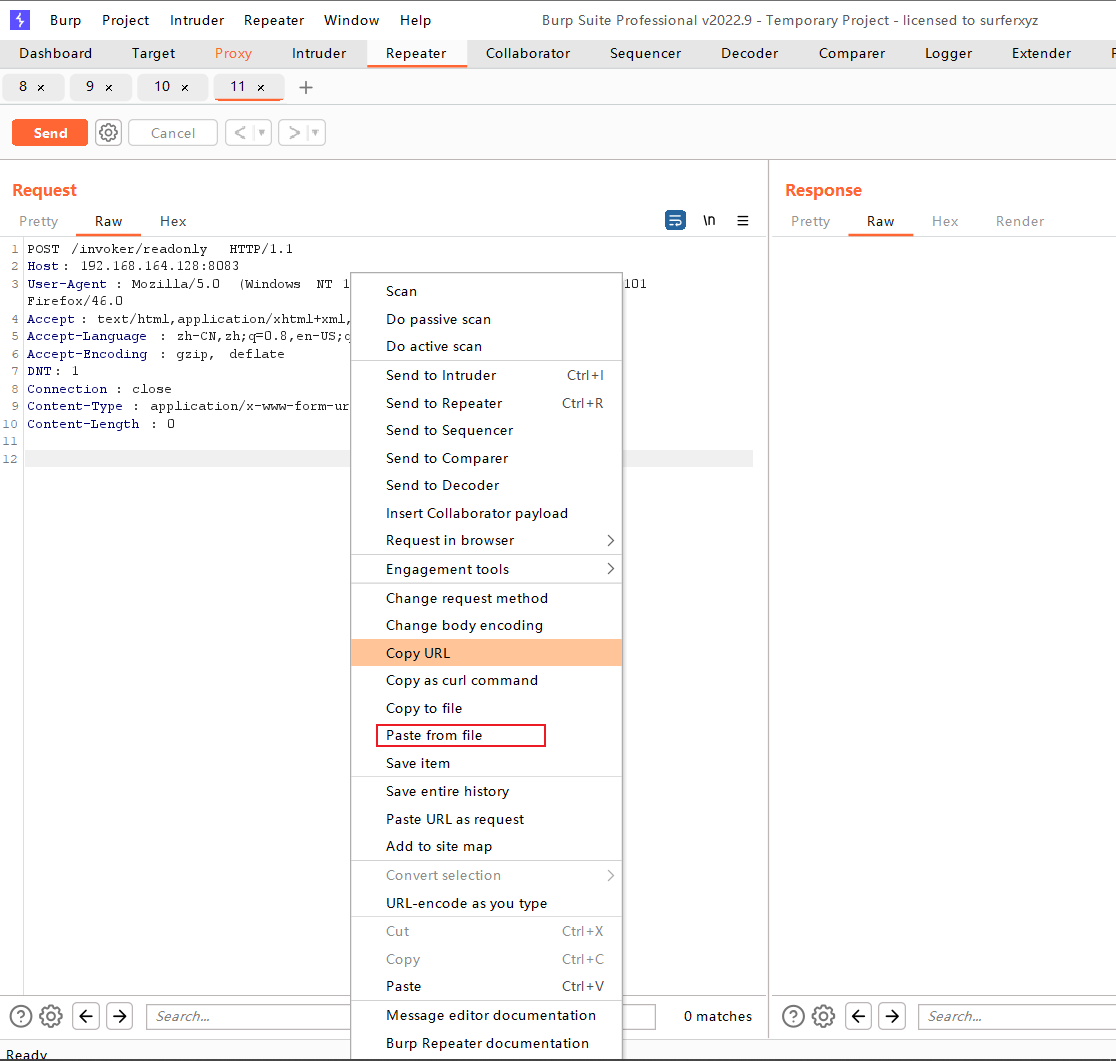Add a new Repeater tab with plus

[306, 88]
